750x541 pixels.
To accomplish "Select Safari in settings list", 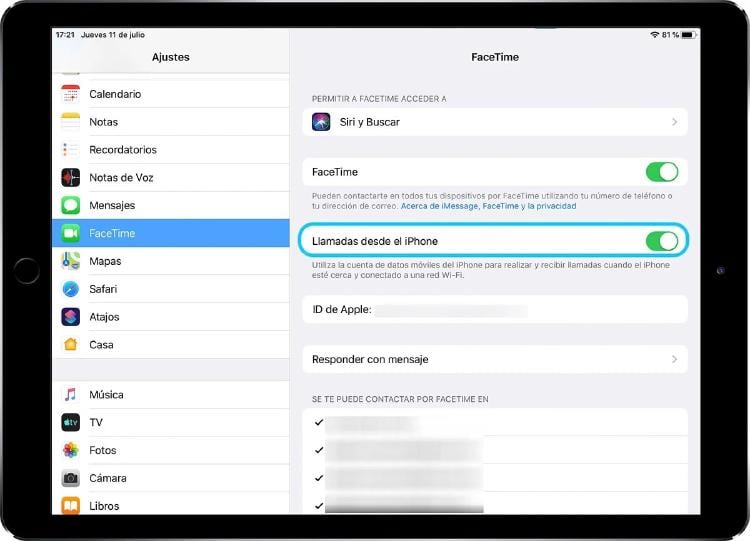I will [171, 289].
